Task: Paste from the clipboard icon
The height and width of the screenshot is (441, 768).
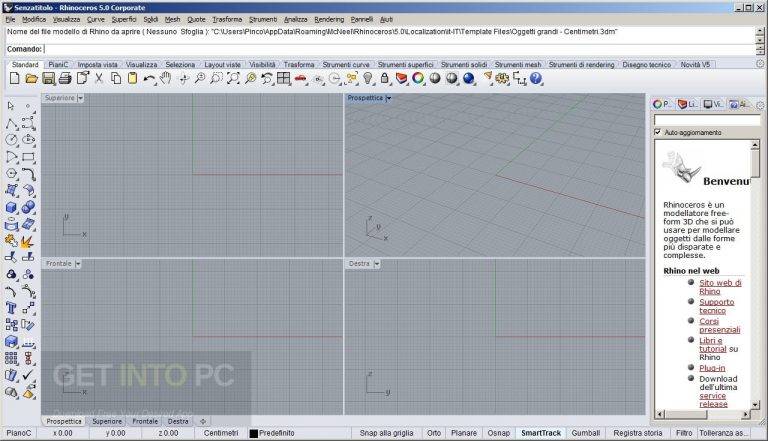Action: (132, 78)
